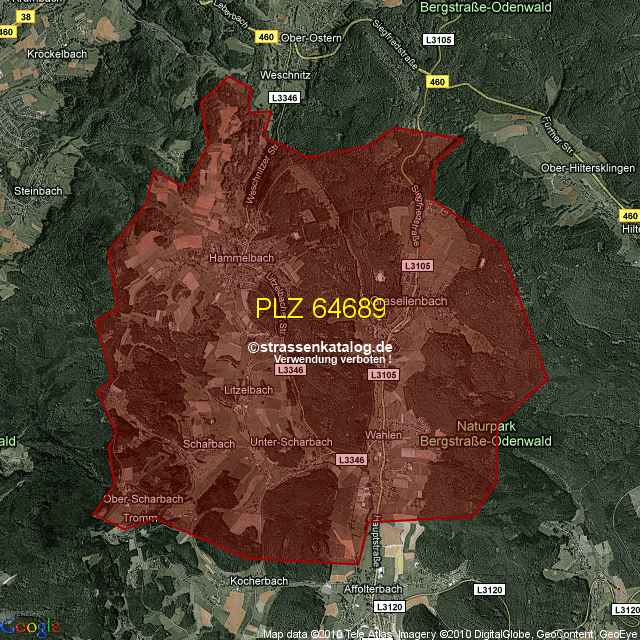Click the L3105 marker above Grasellenbach
This screenshot has height=640, width=640.
pyautogui.click(x=417, y=266)
